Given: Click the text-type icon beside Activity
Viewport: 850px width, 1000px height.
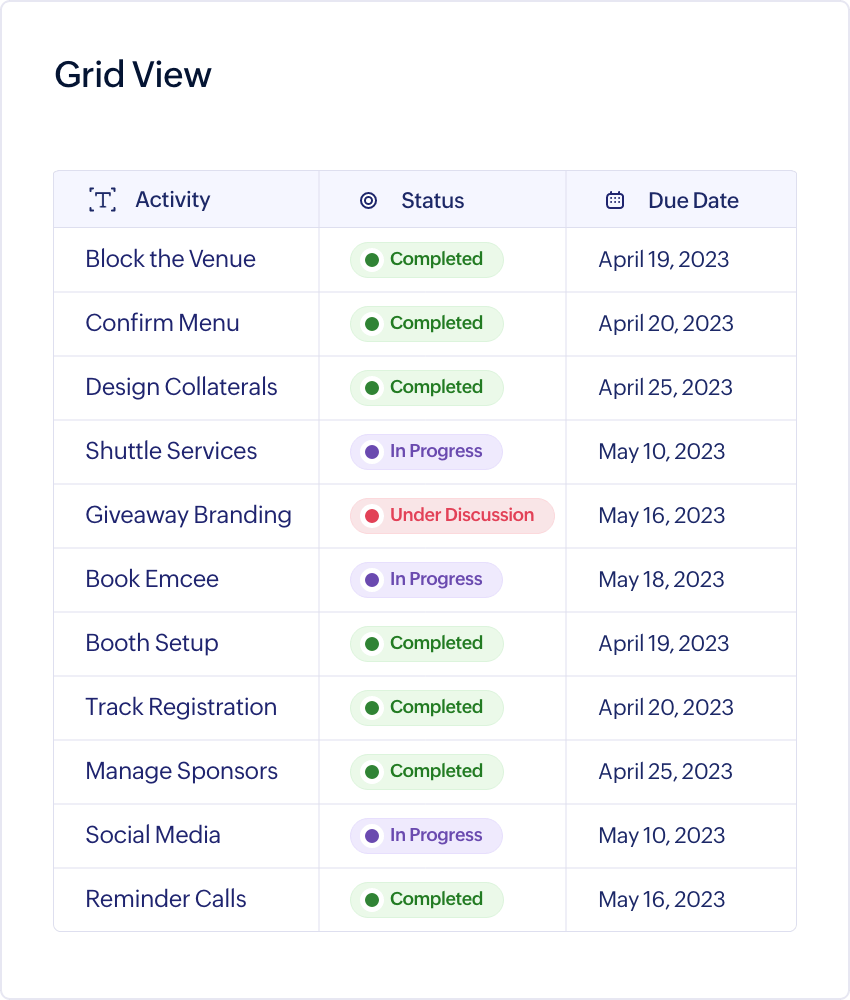Looking at the screenshot, I should tap(102, 200).
